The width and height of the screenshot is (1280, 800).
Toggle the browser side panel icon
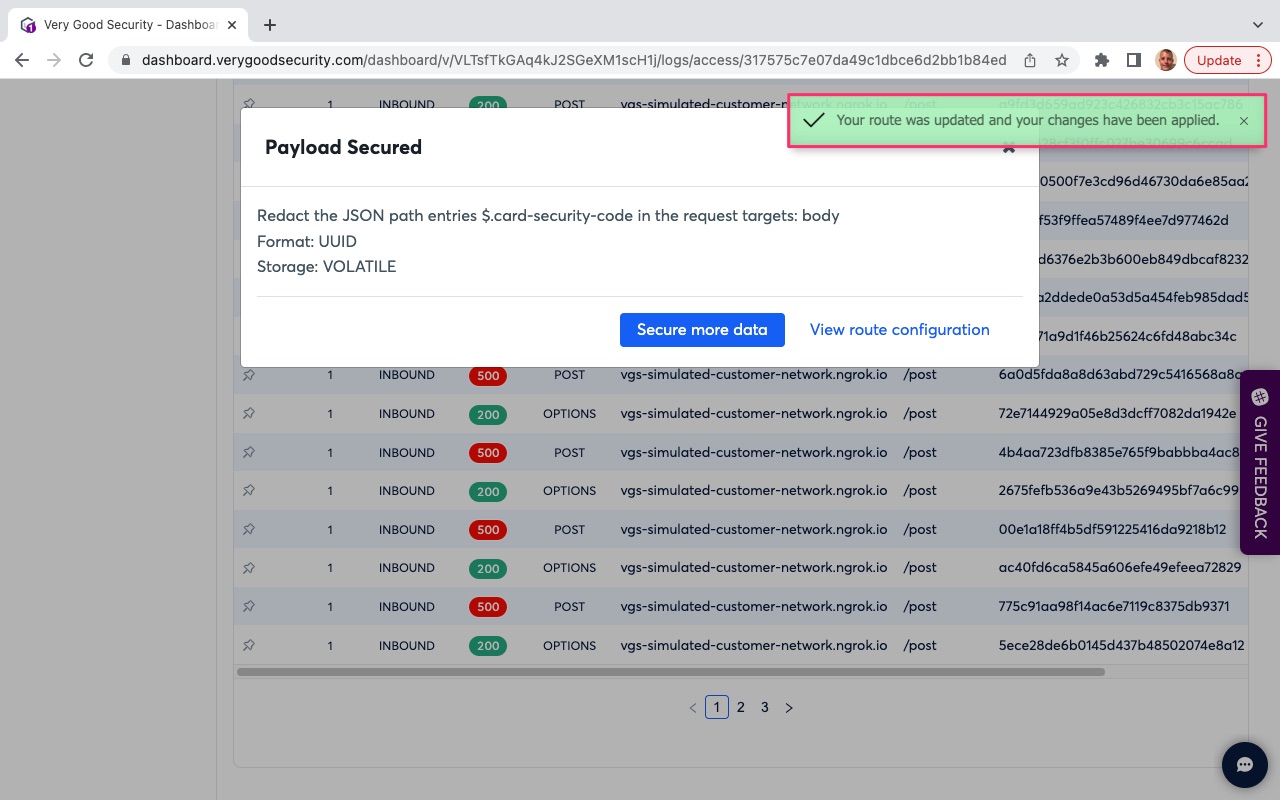pos(1134,60)
